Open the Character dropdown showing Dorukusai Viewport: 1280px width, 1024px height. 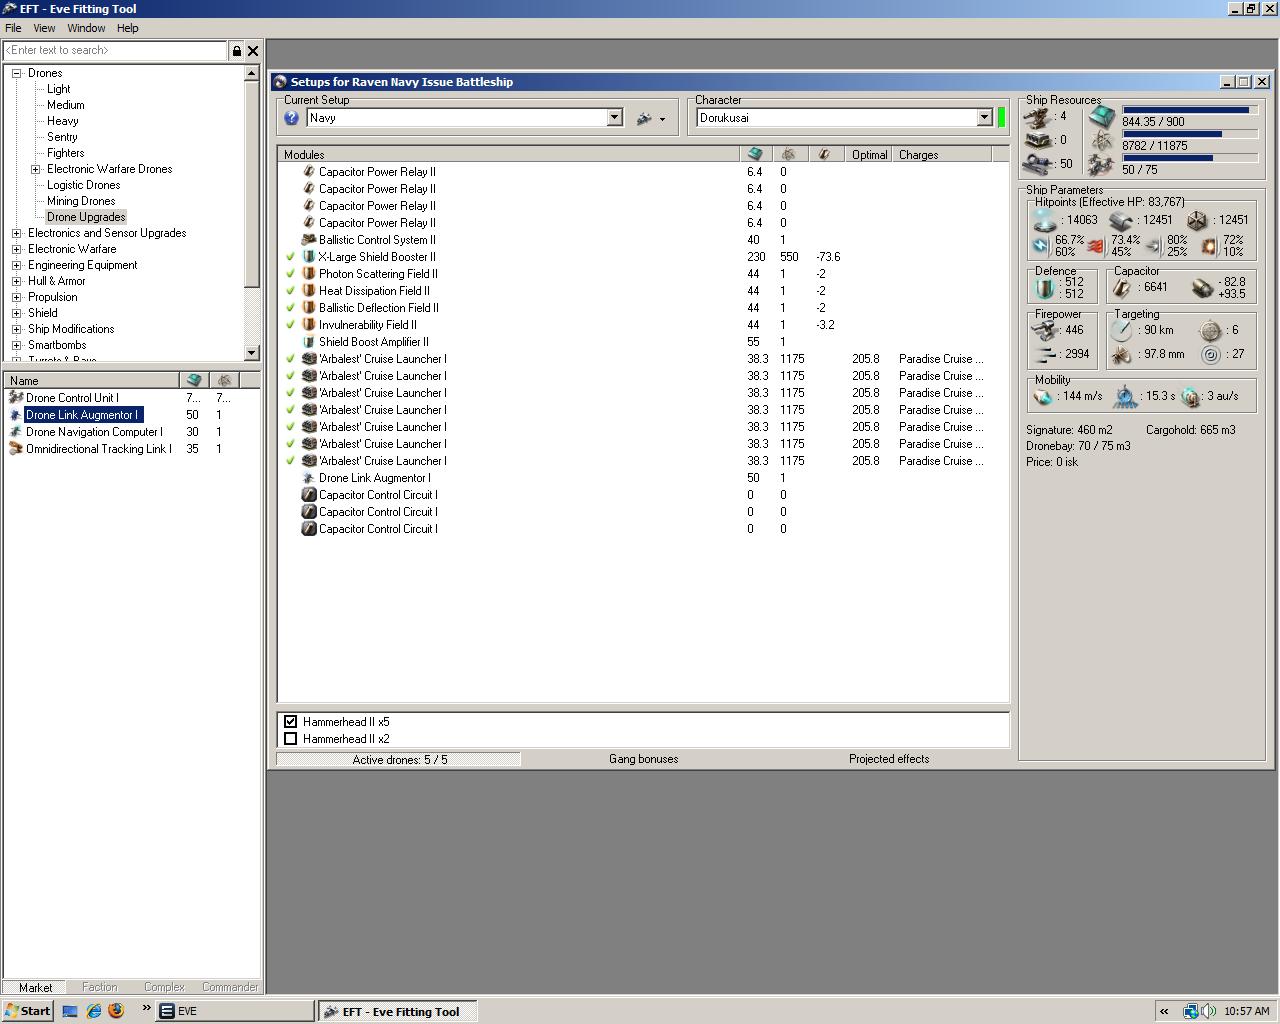pos(984,118)
